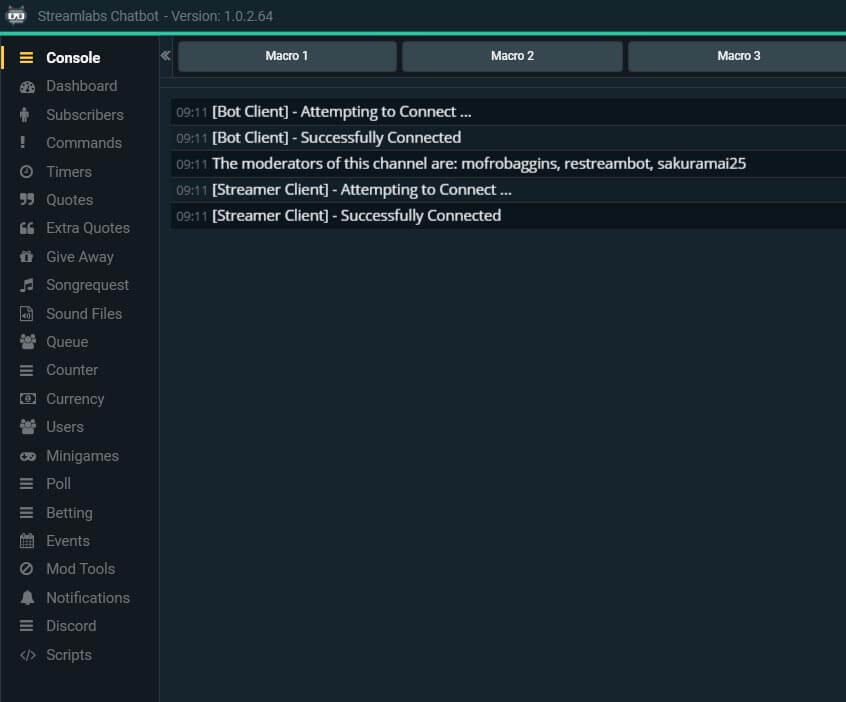Click the Give Away gift icon

pyautogui.click(x=26, y=256)
